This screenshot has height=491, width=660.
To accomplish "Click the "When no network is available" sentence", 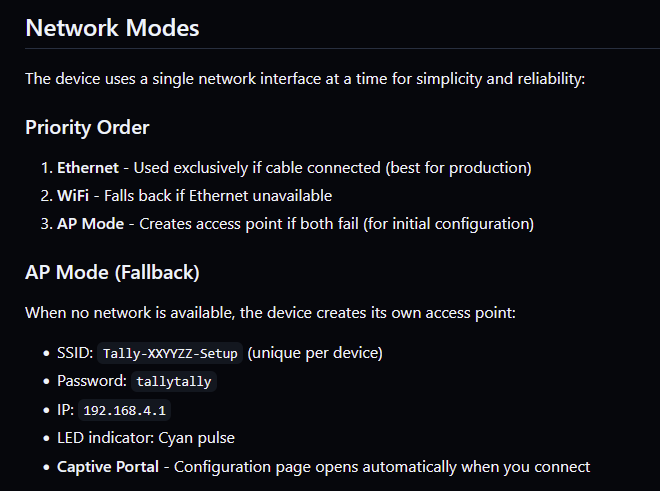I will click(x=270, y=313).
